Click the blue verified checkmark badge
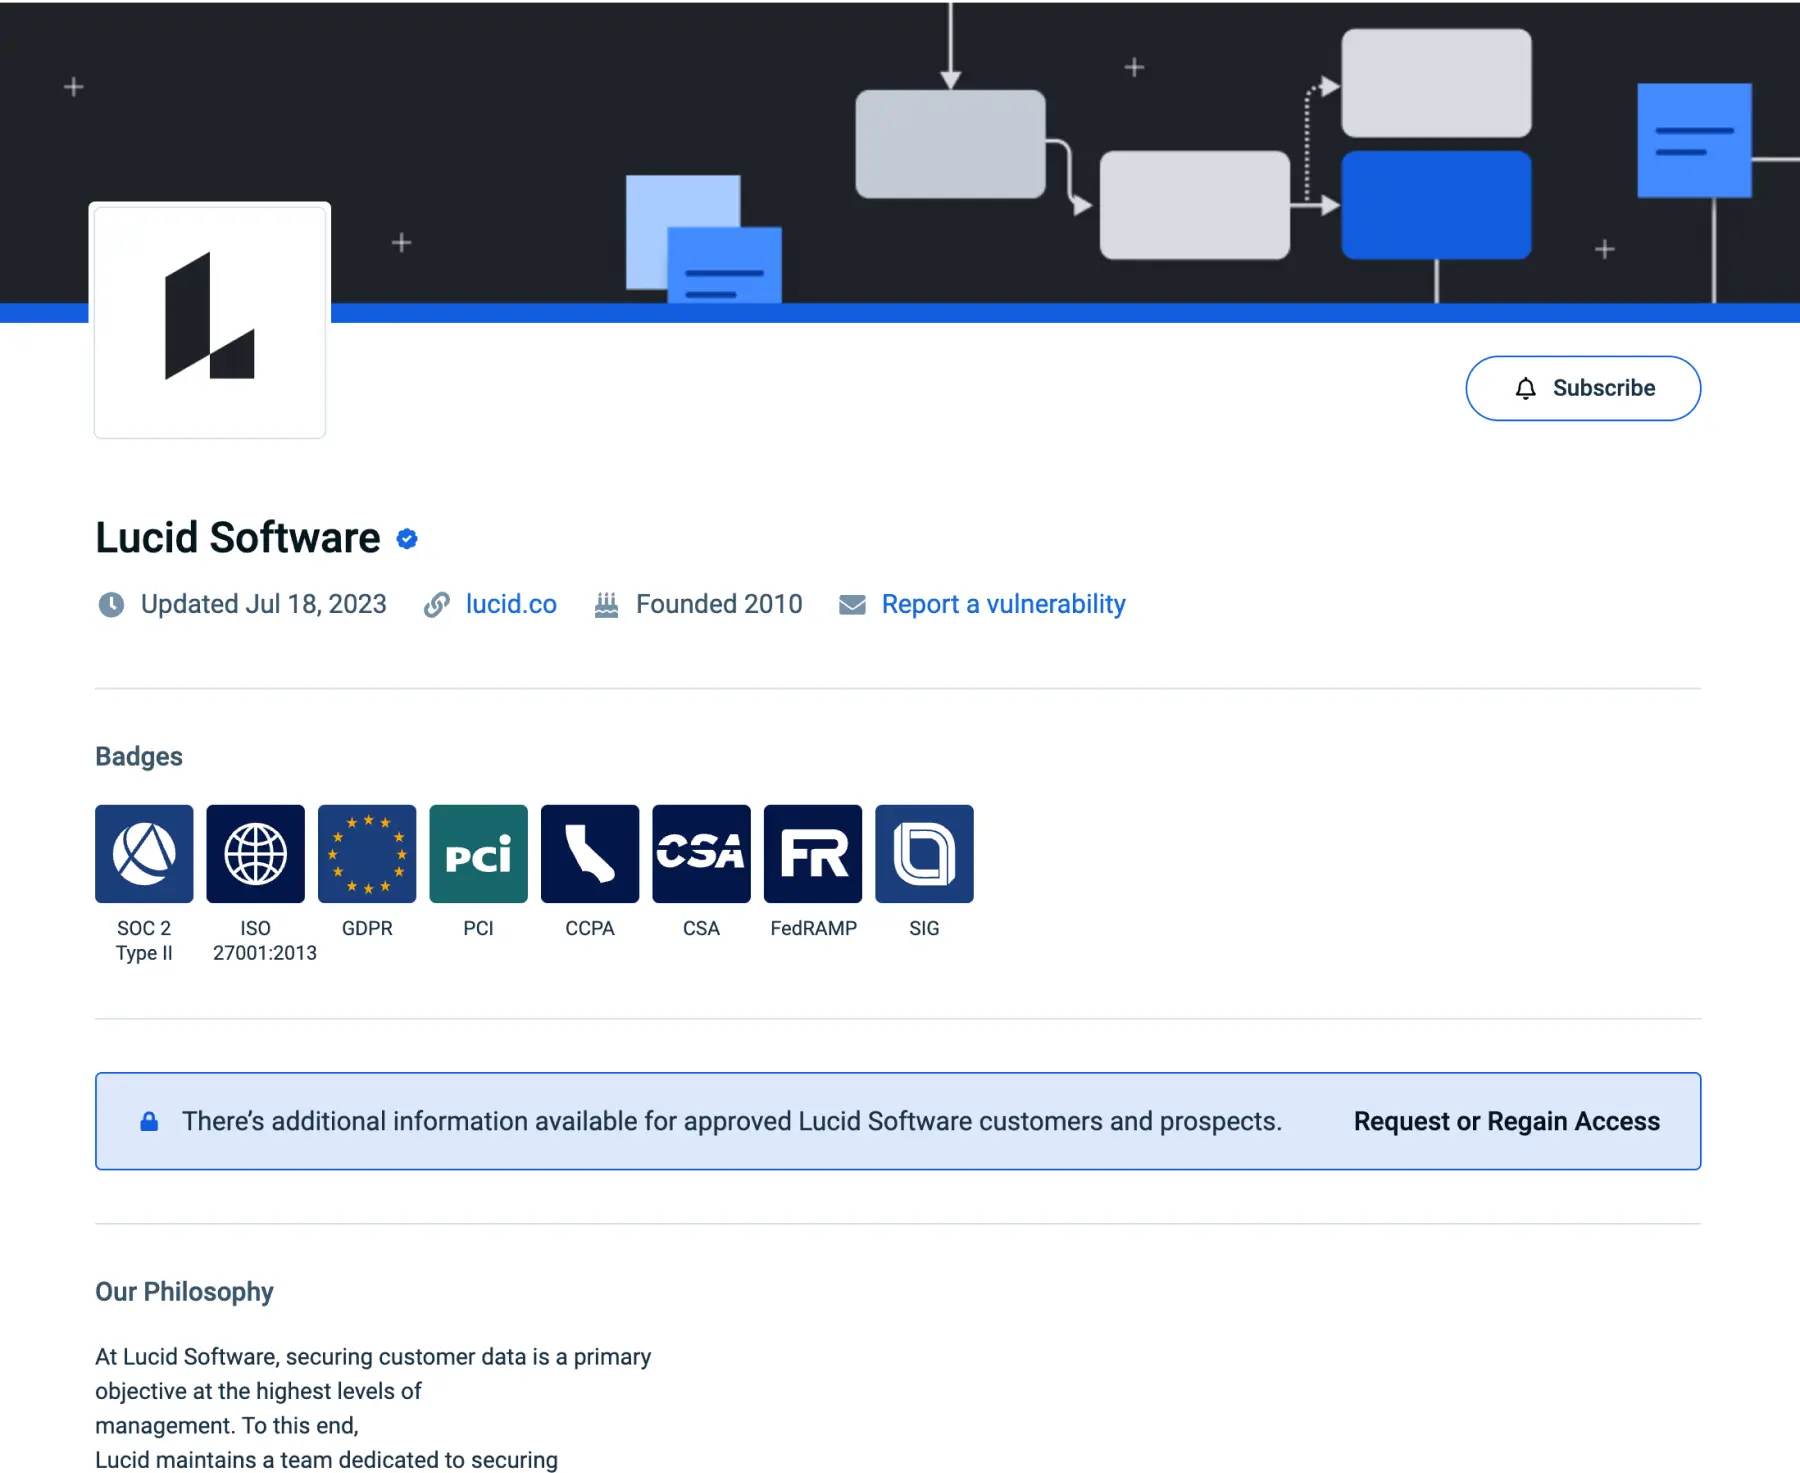This screenshot has width=1800, height=1473. click(x=407, y=539)
